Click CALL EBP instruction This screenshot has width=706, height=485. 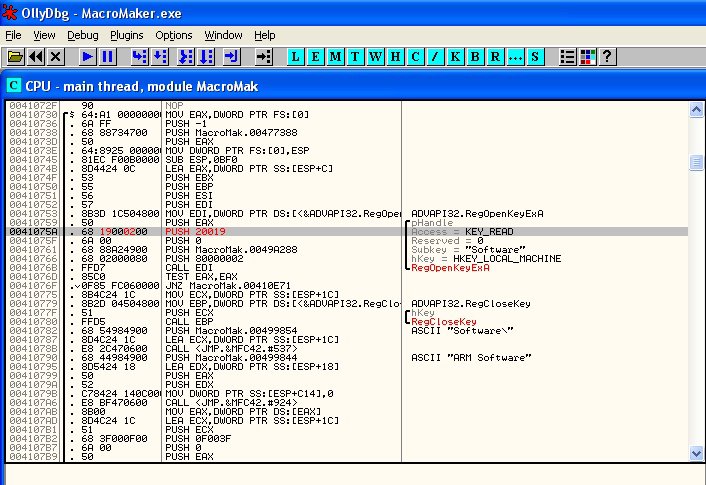tap(189, 322)
